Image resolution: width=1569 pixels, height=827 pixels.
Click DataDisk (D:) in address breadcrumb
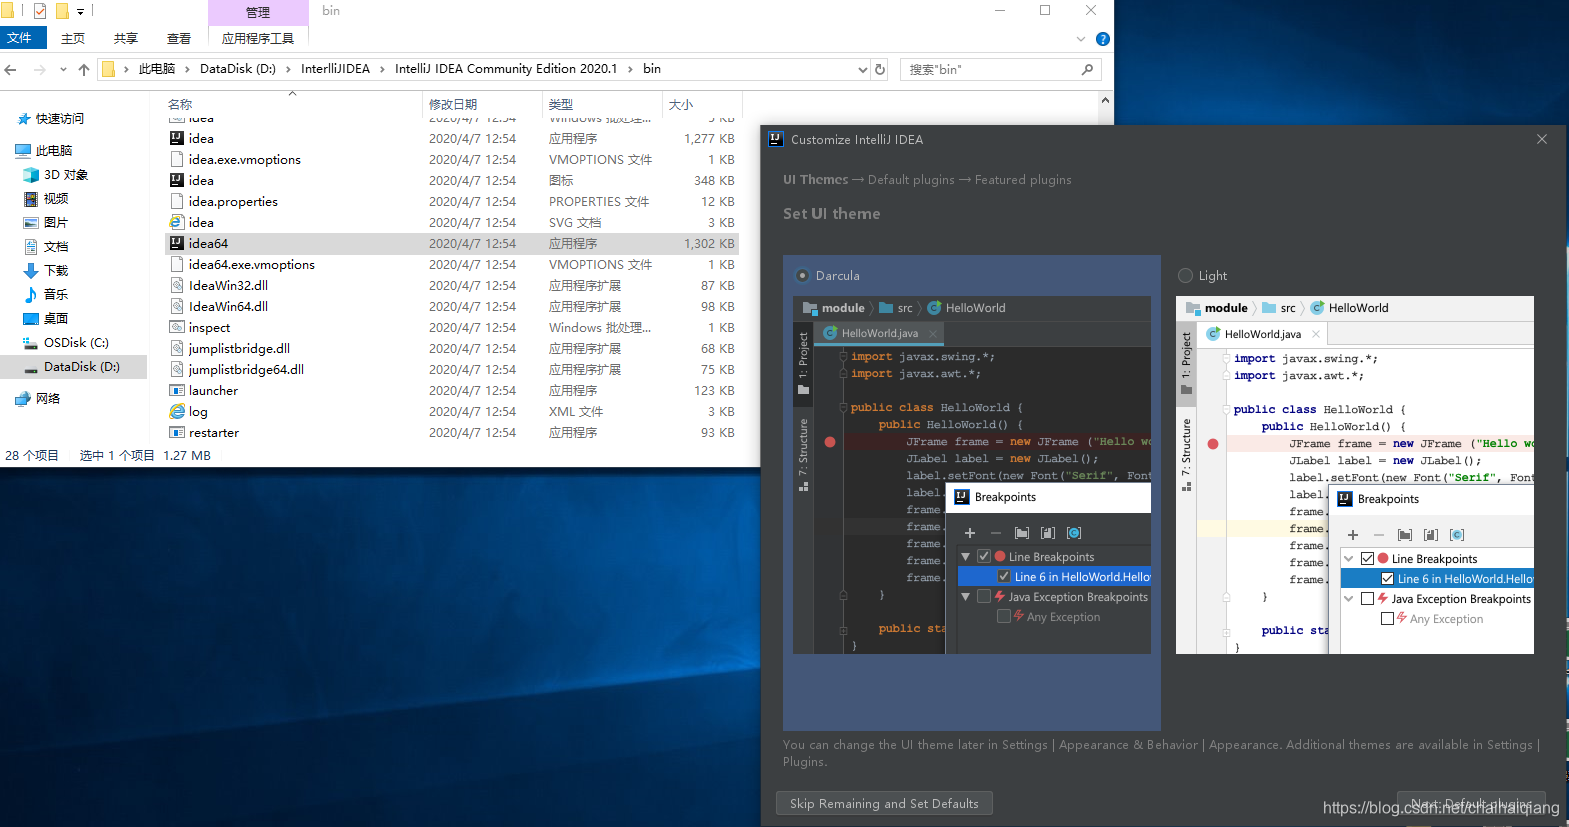coord(238,69)
